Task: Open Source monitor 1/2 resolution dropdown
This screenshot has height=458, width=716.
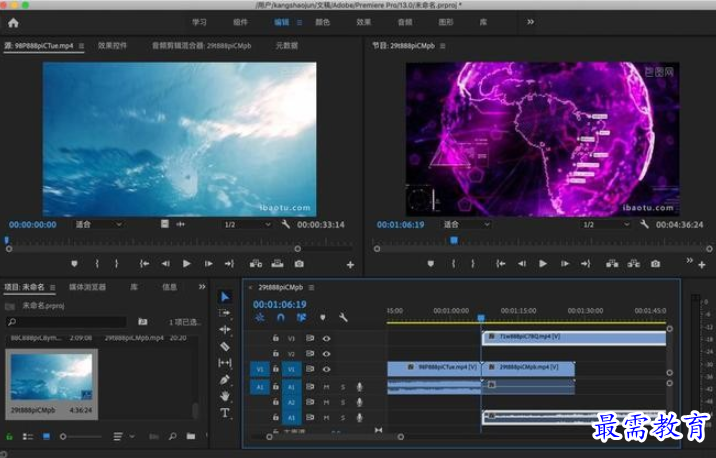Action: (x=247, y=224)
